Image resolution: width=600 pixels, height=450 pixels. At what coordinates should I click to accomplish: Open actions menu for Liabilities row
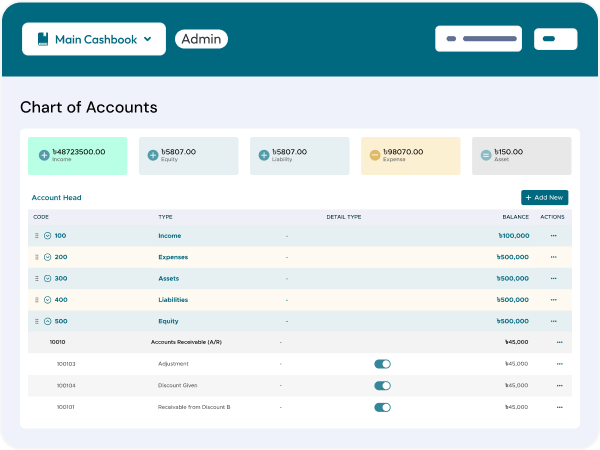click(553, 300)
